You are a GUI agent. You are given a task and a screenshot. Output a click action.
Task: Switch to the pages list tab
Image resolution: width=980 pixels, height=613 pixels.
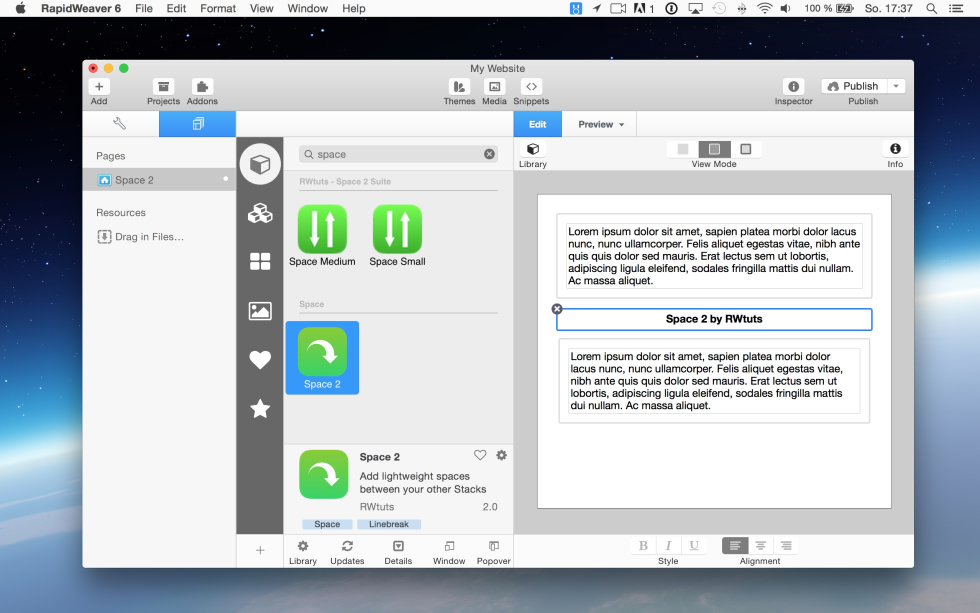pyautogui.click(x=198, y=124)
